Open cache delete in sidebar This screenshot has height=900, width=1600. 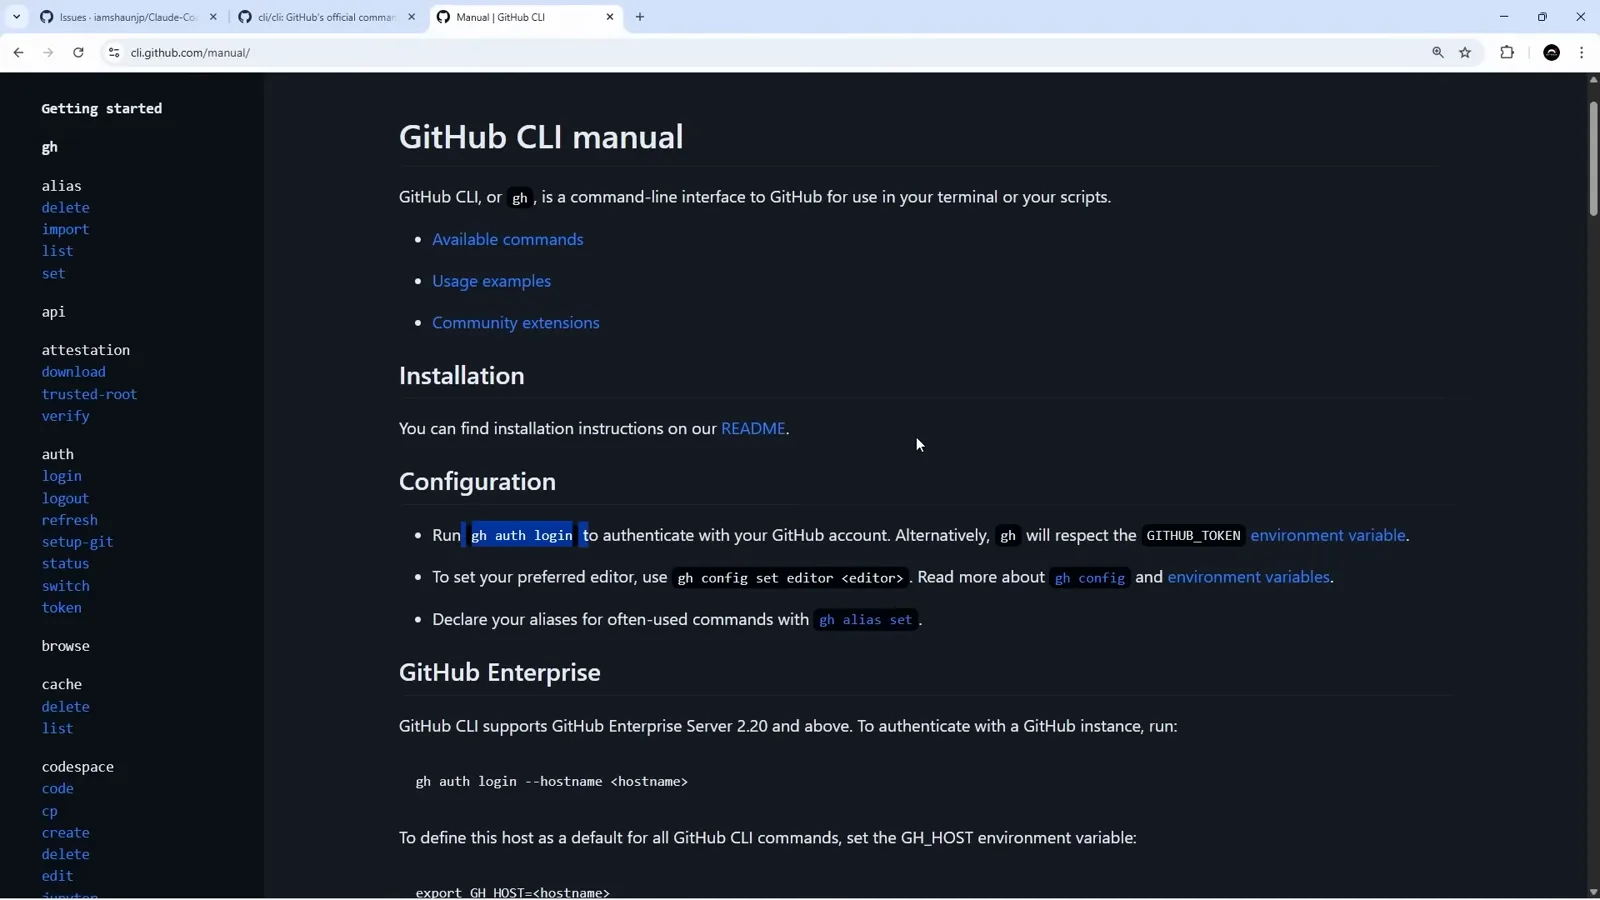pos(65,707)
